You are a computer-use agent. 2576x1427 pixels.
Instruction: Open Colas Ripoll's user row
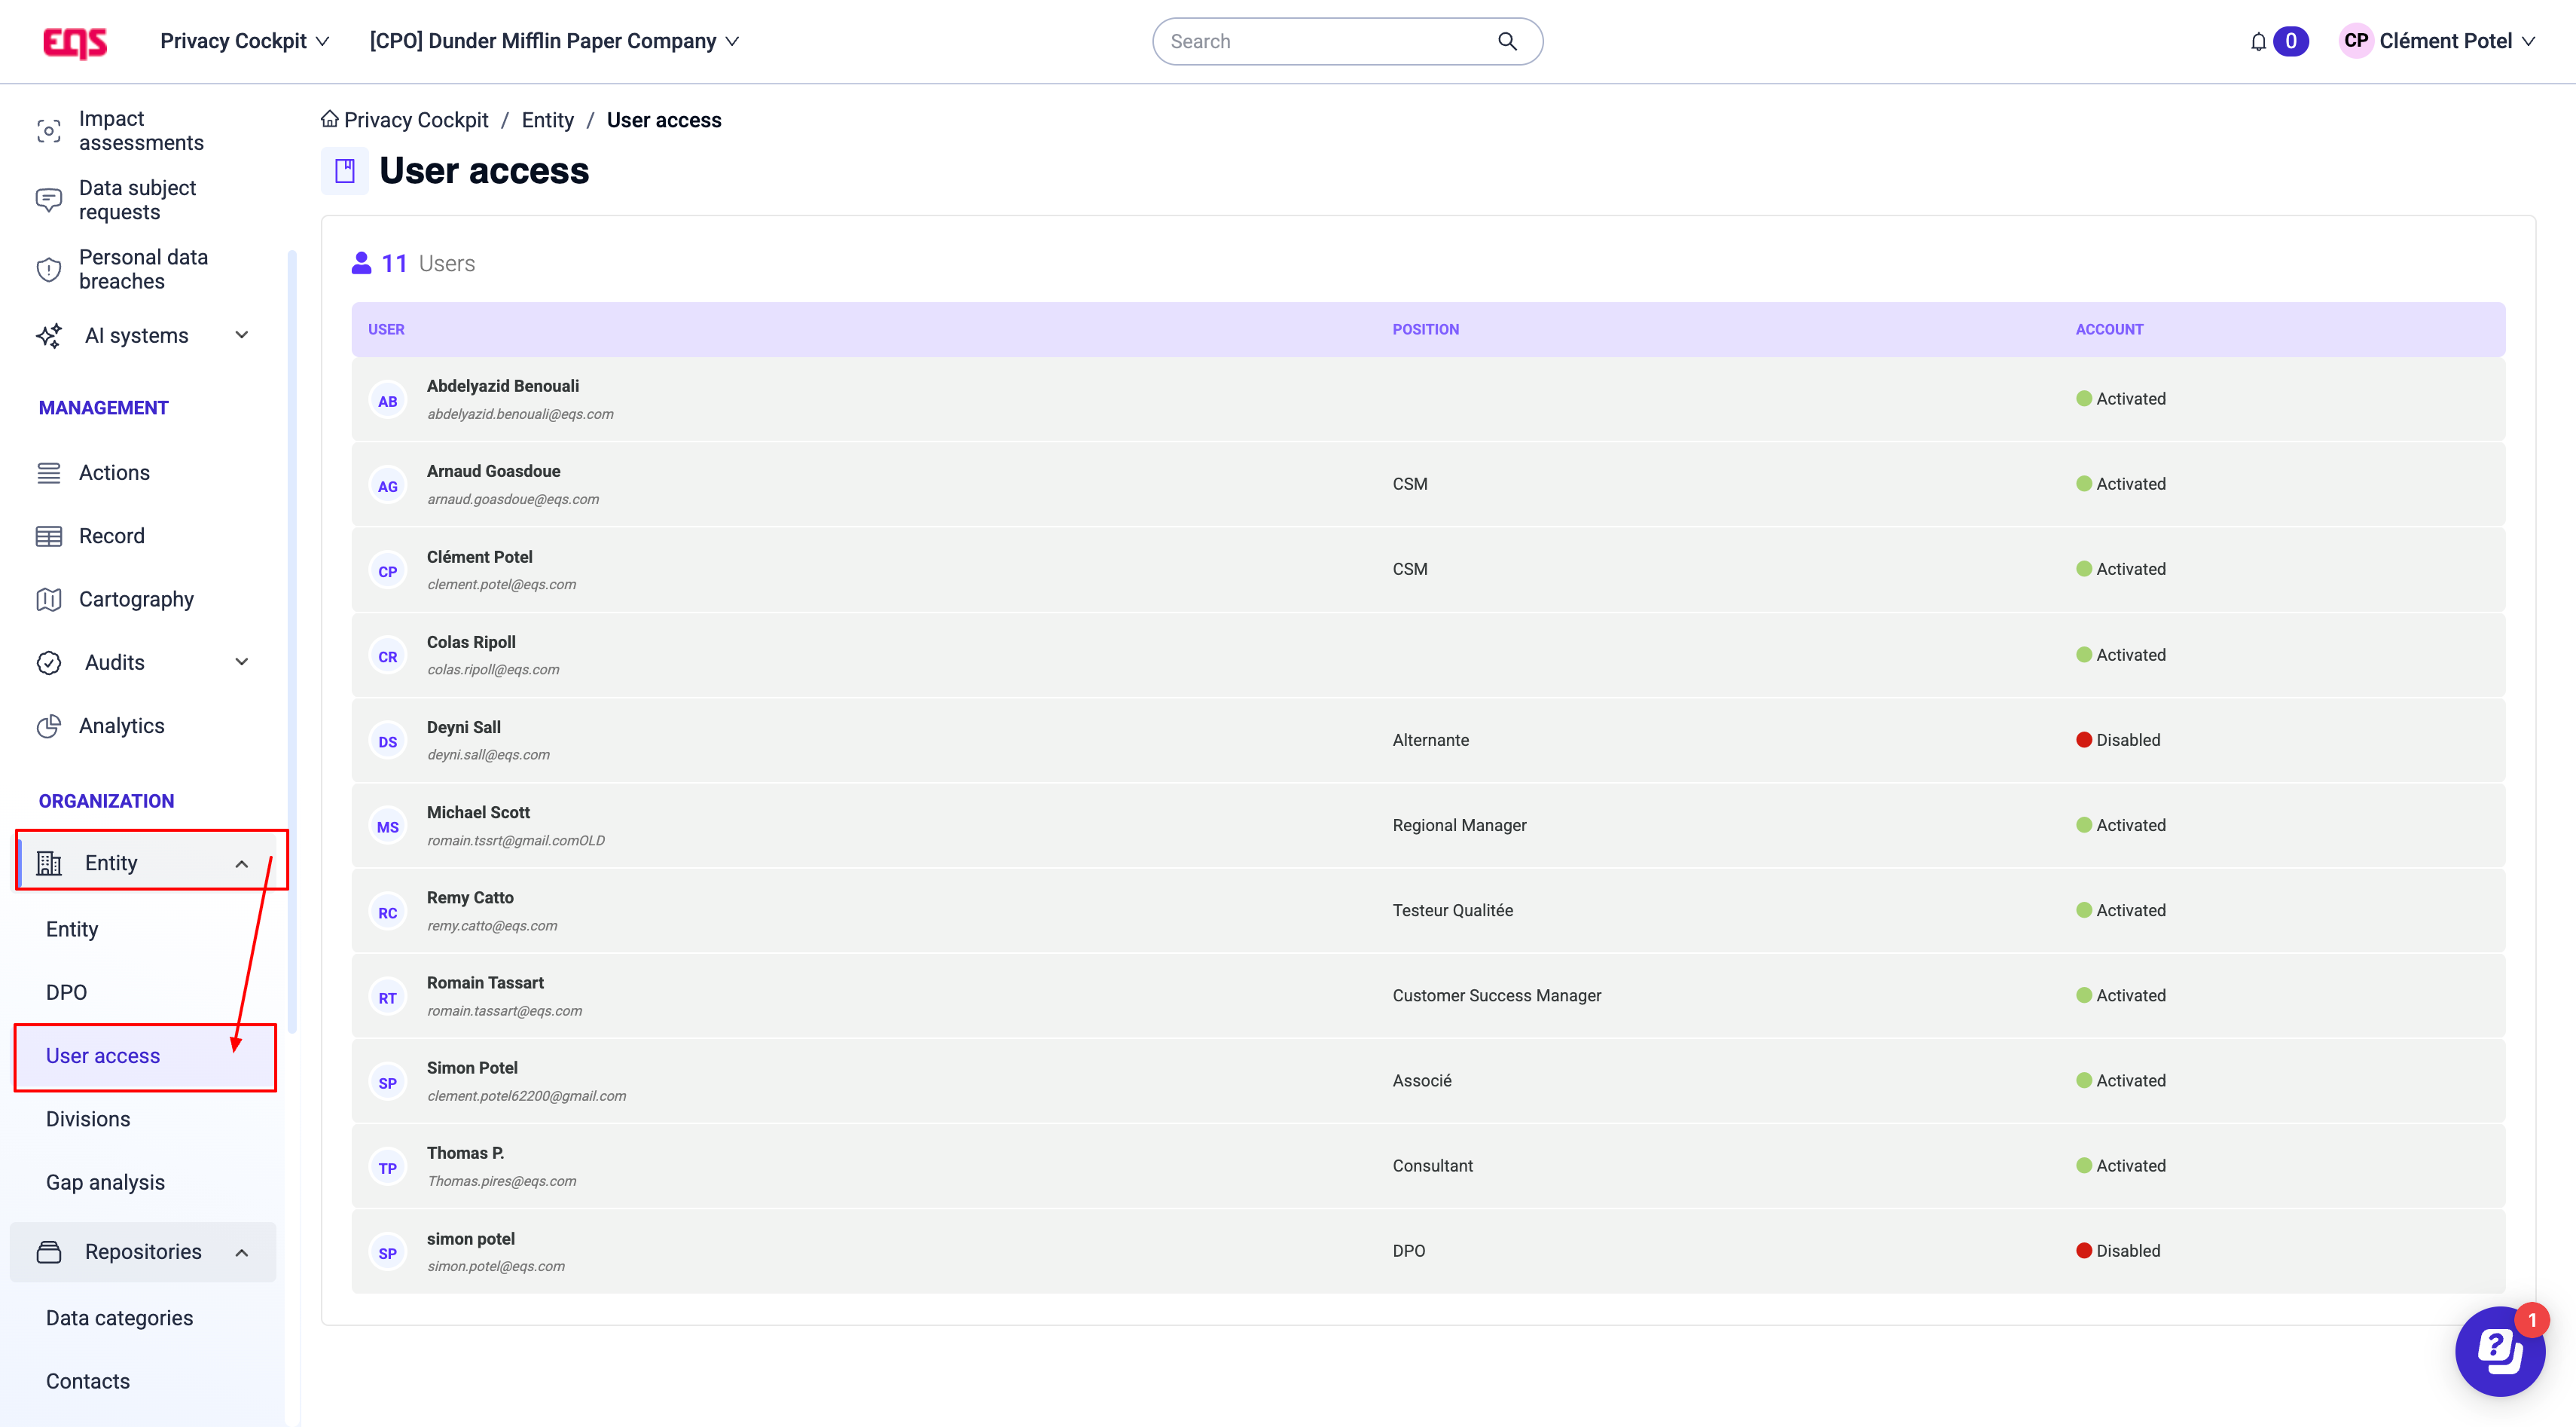point(1428,655)
